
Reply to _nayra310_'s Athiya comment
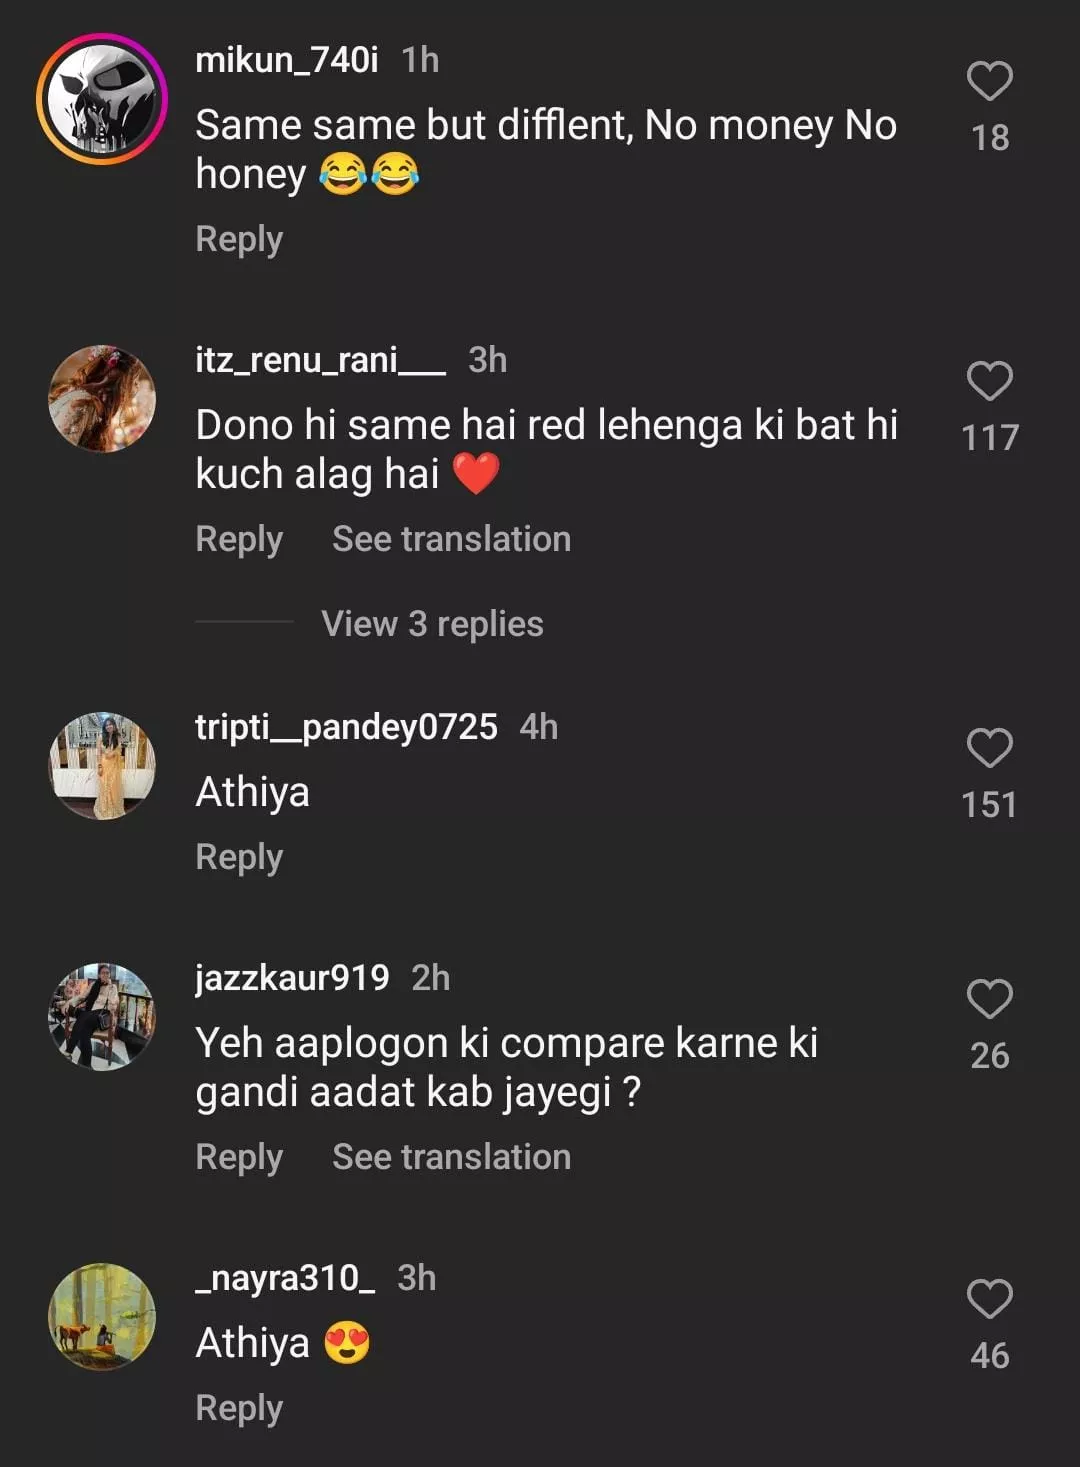click(x=239, y=1408)
